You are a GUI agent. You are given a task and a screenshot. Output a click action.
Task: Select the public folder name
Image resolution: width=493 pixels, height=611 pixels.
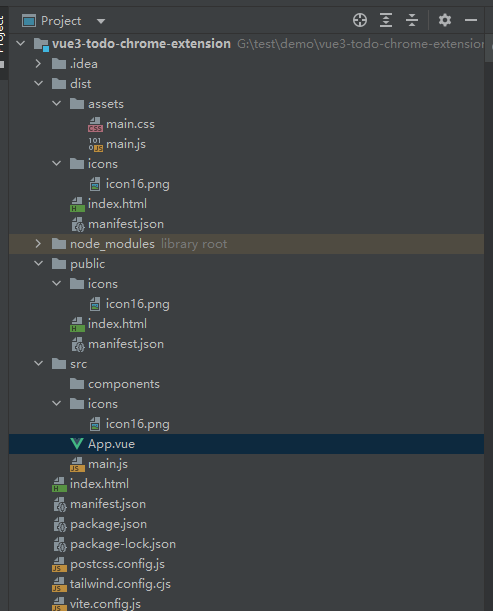pyautogui.click(x=88, y=264)
